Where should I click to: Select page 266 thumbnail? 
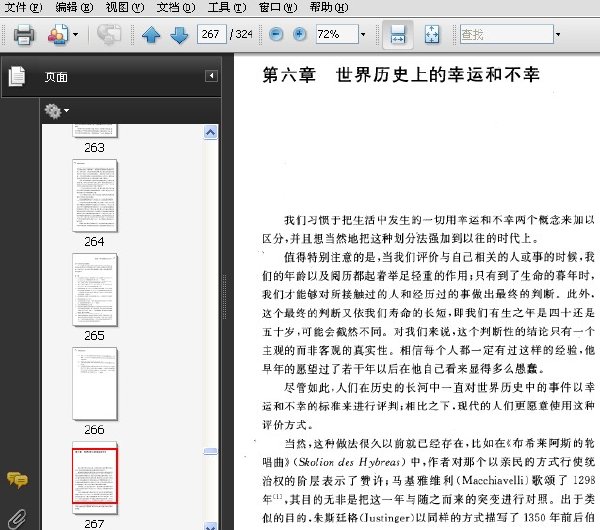tap(95, 384)
